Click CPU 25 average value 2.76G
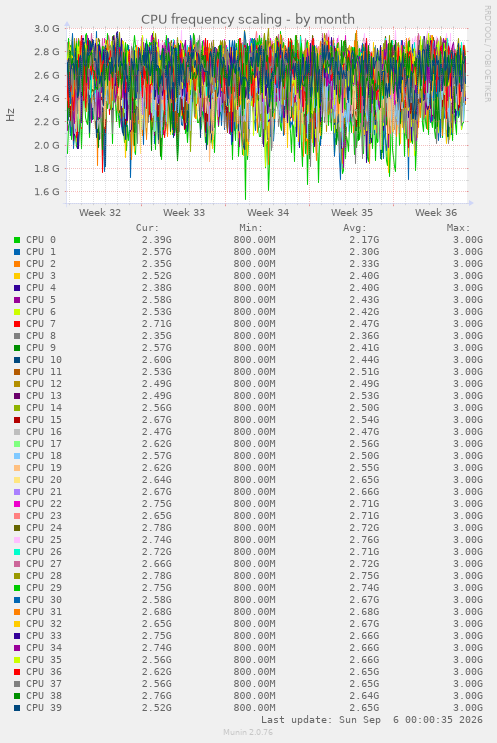Screen dimensions: 497x743 364,540
